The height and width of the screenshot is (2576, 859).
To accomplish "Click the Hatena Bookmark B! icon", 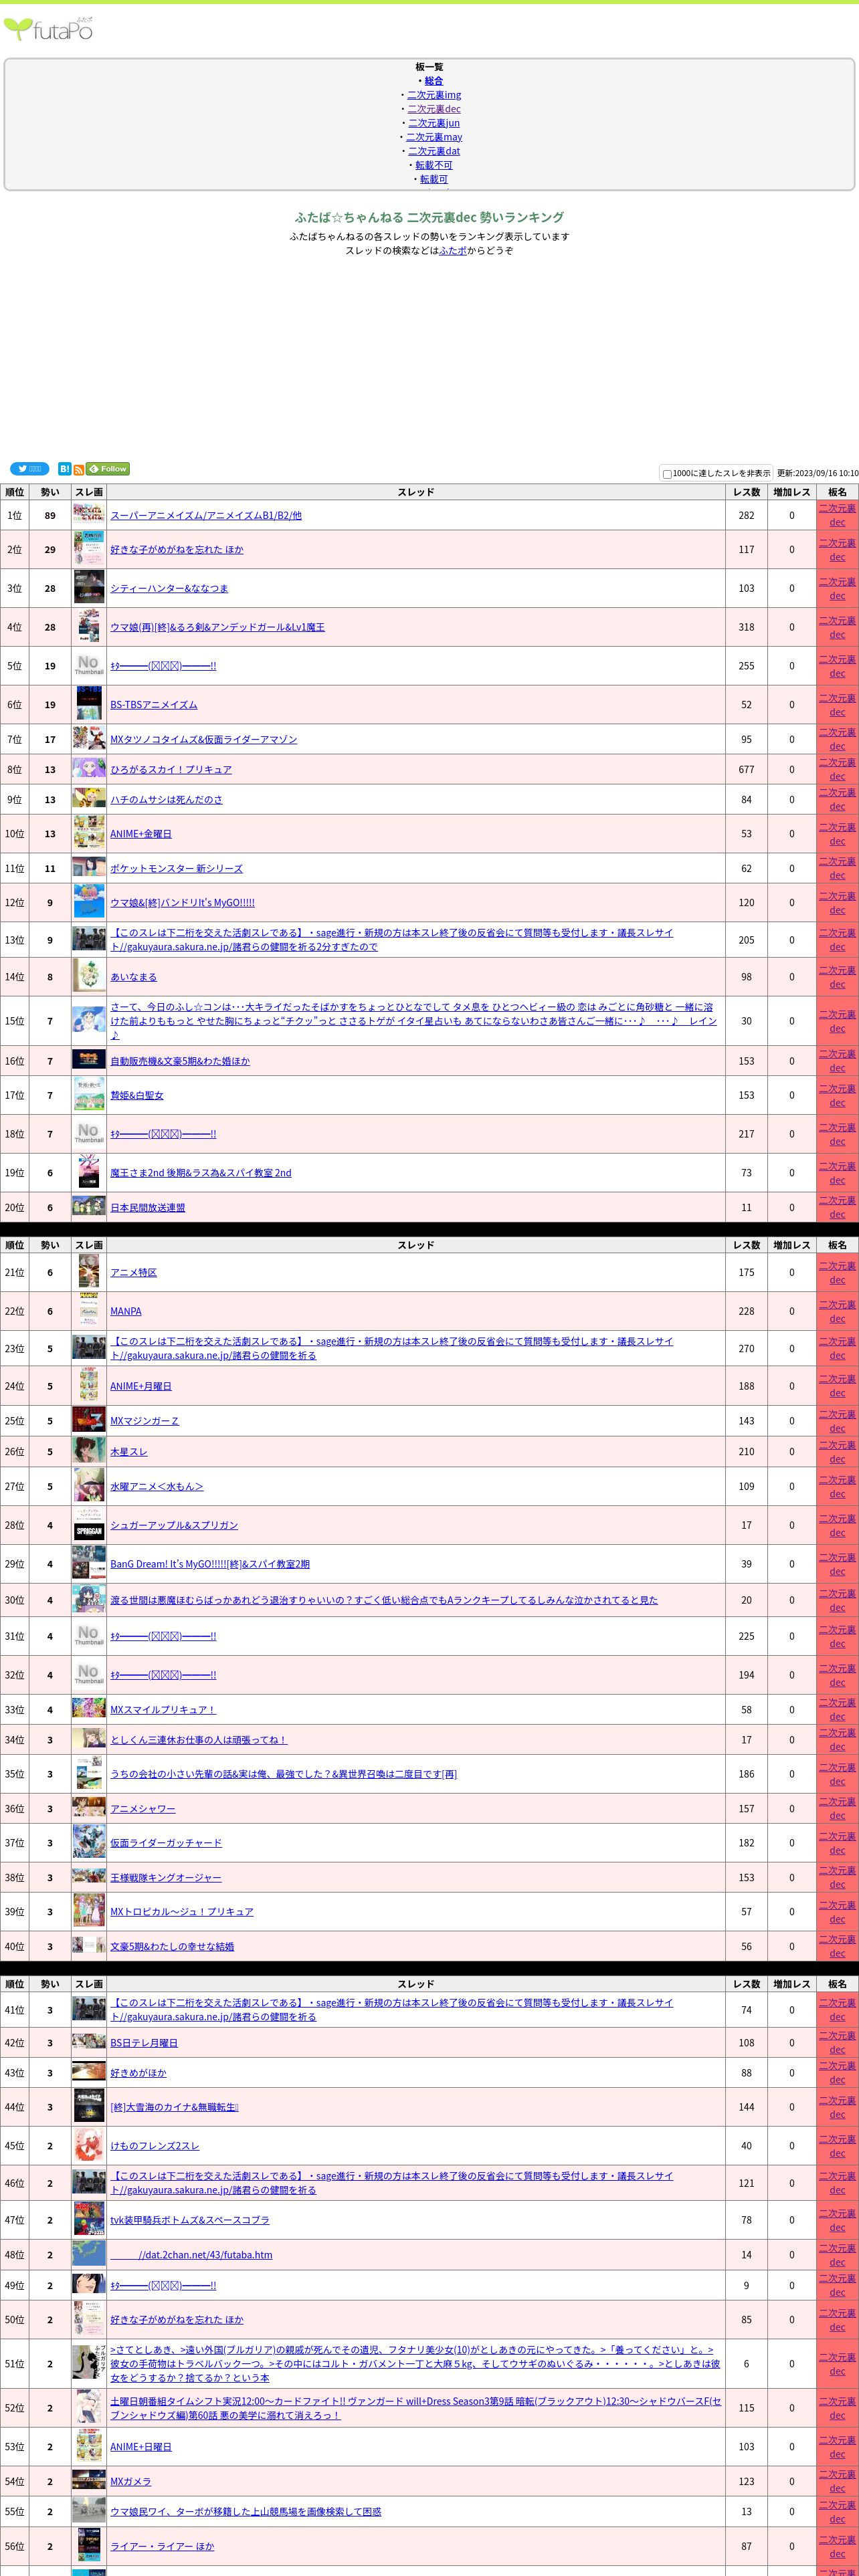I will 64,469.
